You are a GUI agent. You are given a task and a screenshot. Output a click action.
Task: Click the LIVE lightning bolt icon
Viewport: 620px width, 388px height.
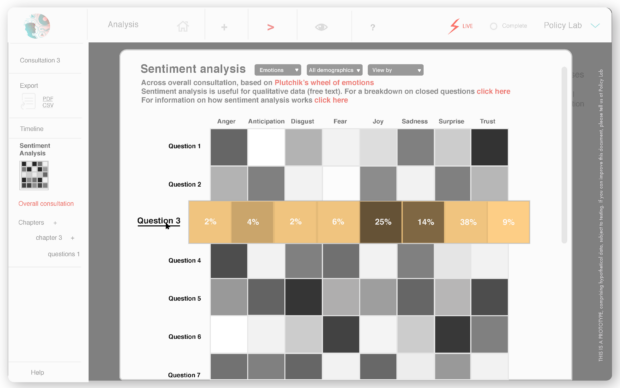(454, 26)
